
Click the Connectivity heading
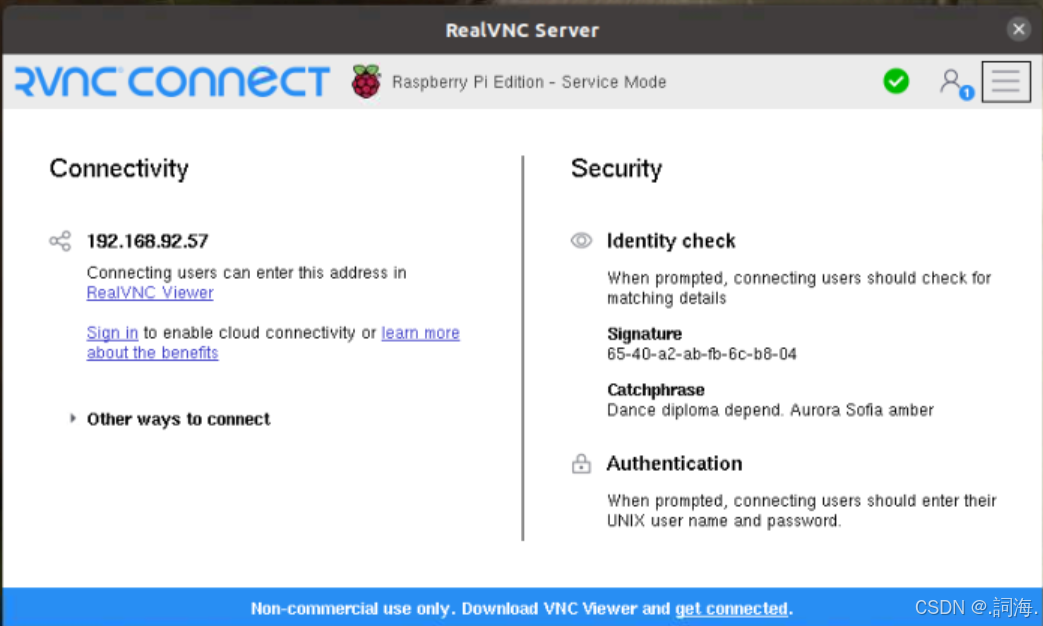click(119, 168)
